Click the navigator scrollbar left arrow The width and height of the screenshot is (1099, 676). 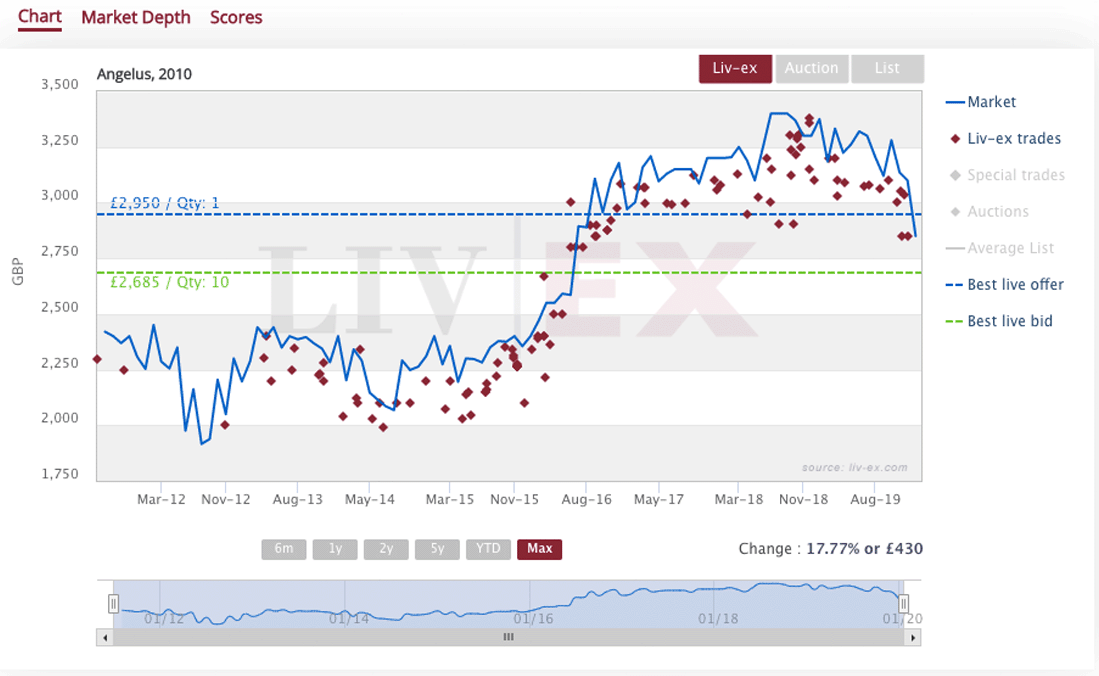[x=105, y=637]
